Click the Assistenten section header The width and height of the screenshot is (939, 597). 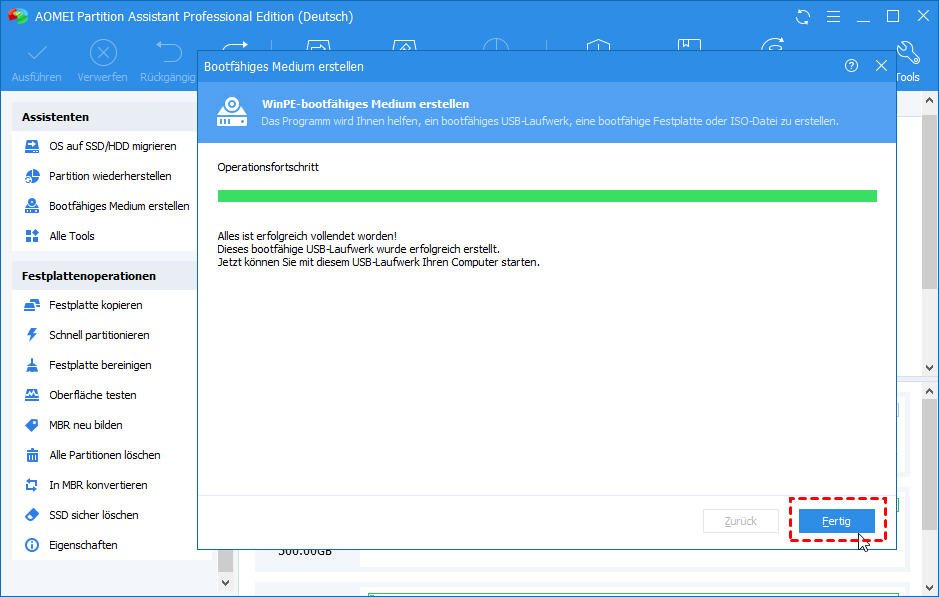(x=55, y=117)
